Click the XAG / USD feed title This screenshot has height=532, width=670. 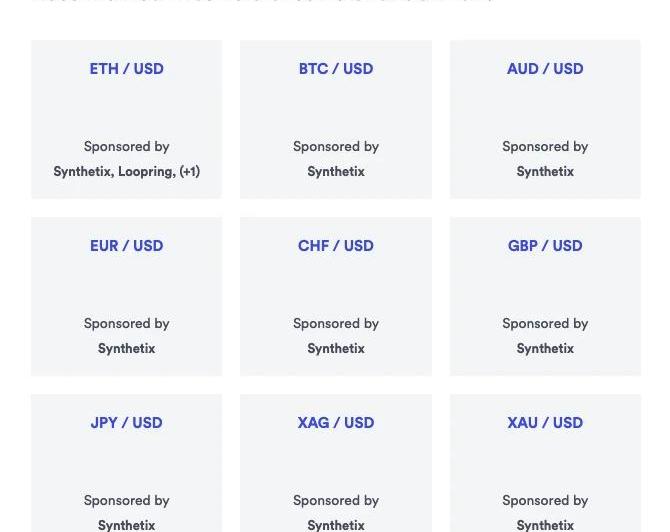pos(336,423)
